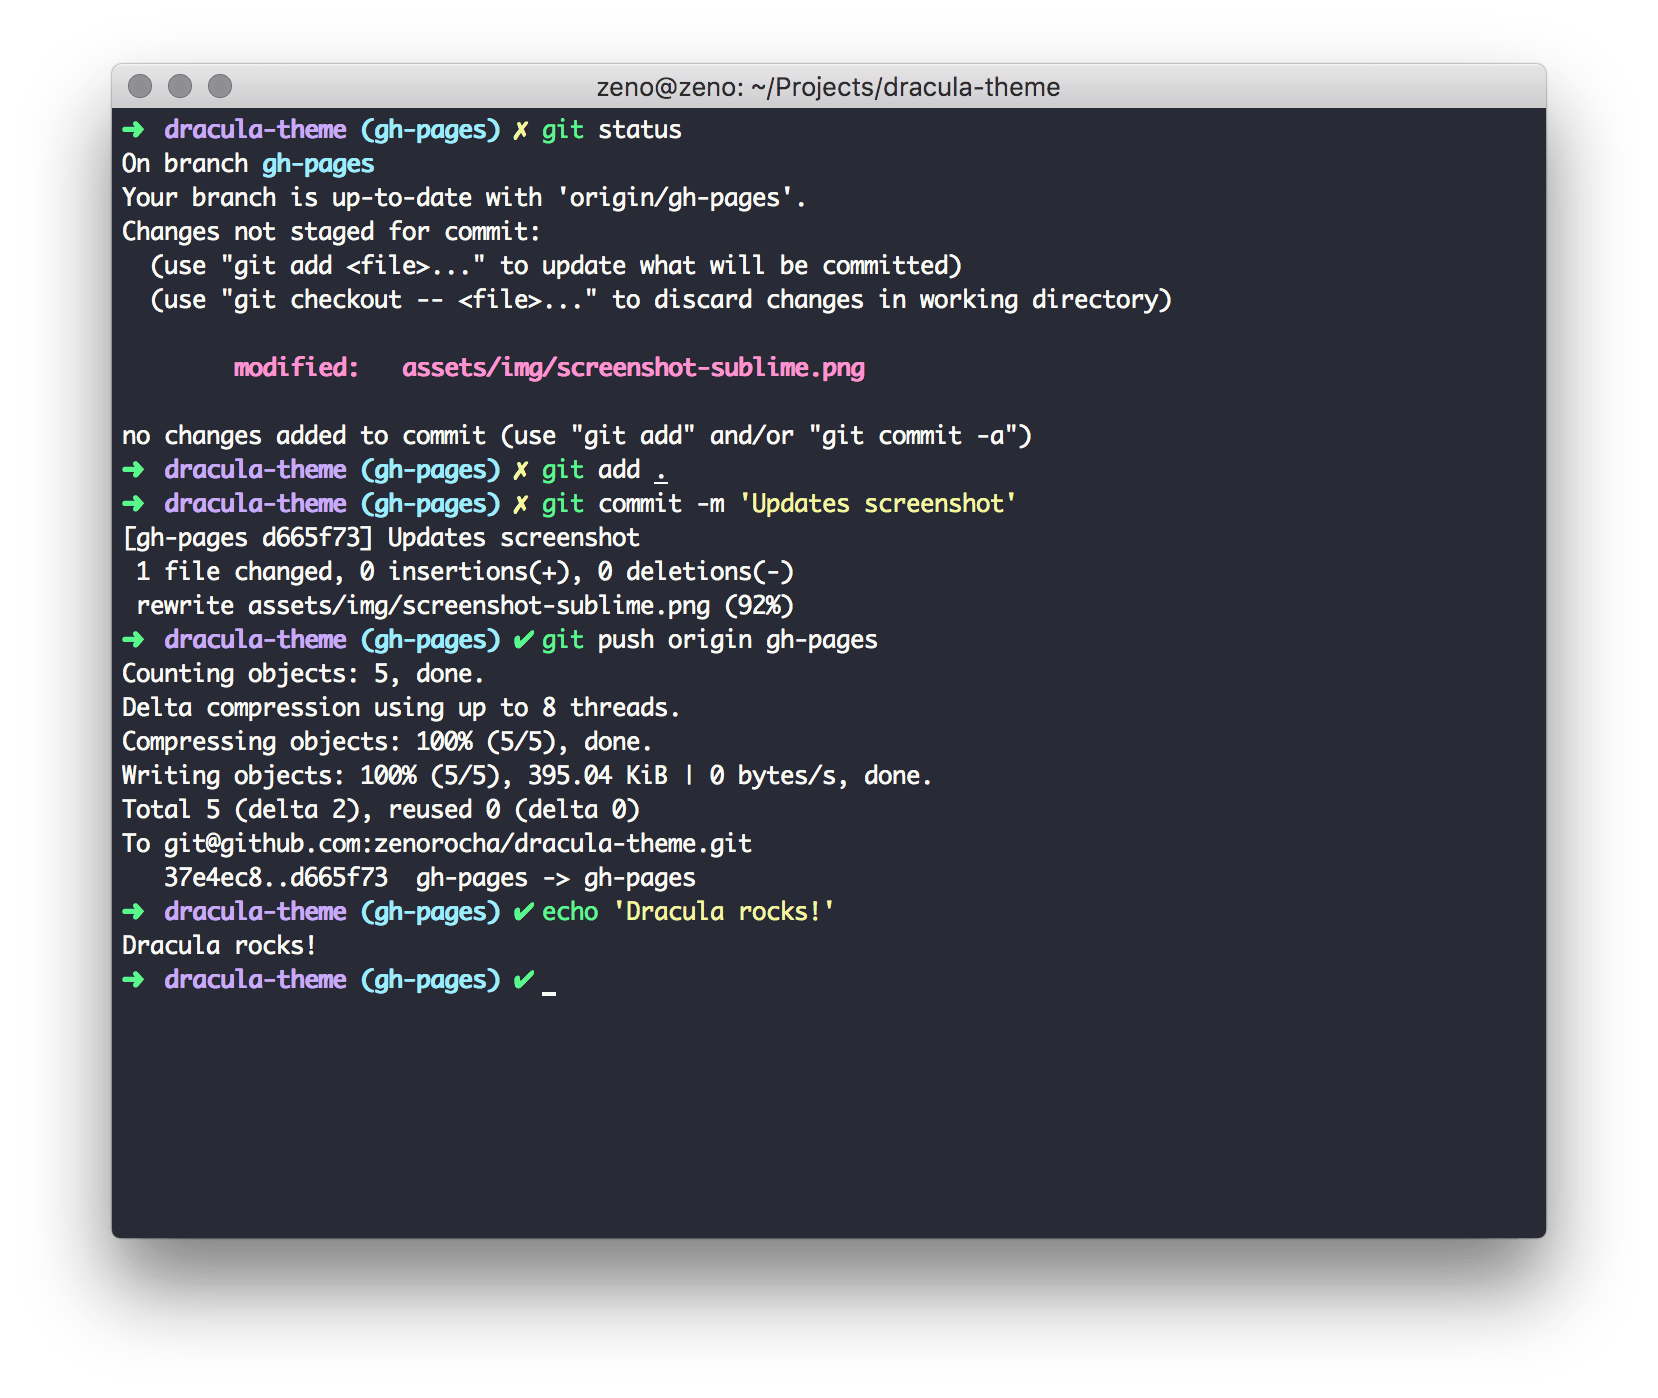Click the ✔ icon on the last prompt line
Viewport: 1658px width, 1398px height.
pos(522,979)
